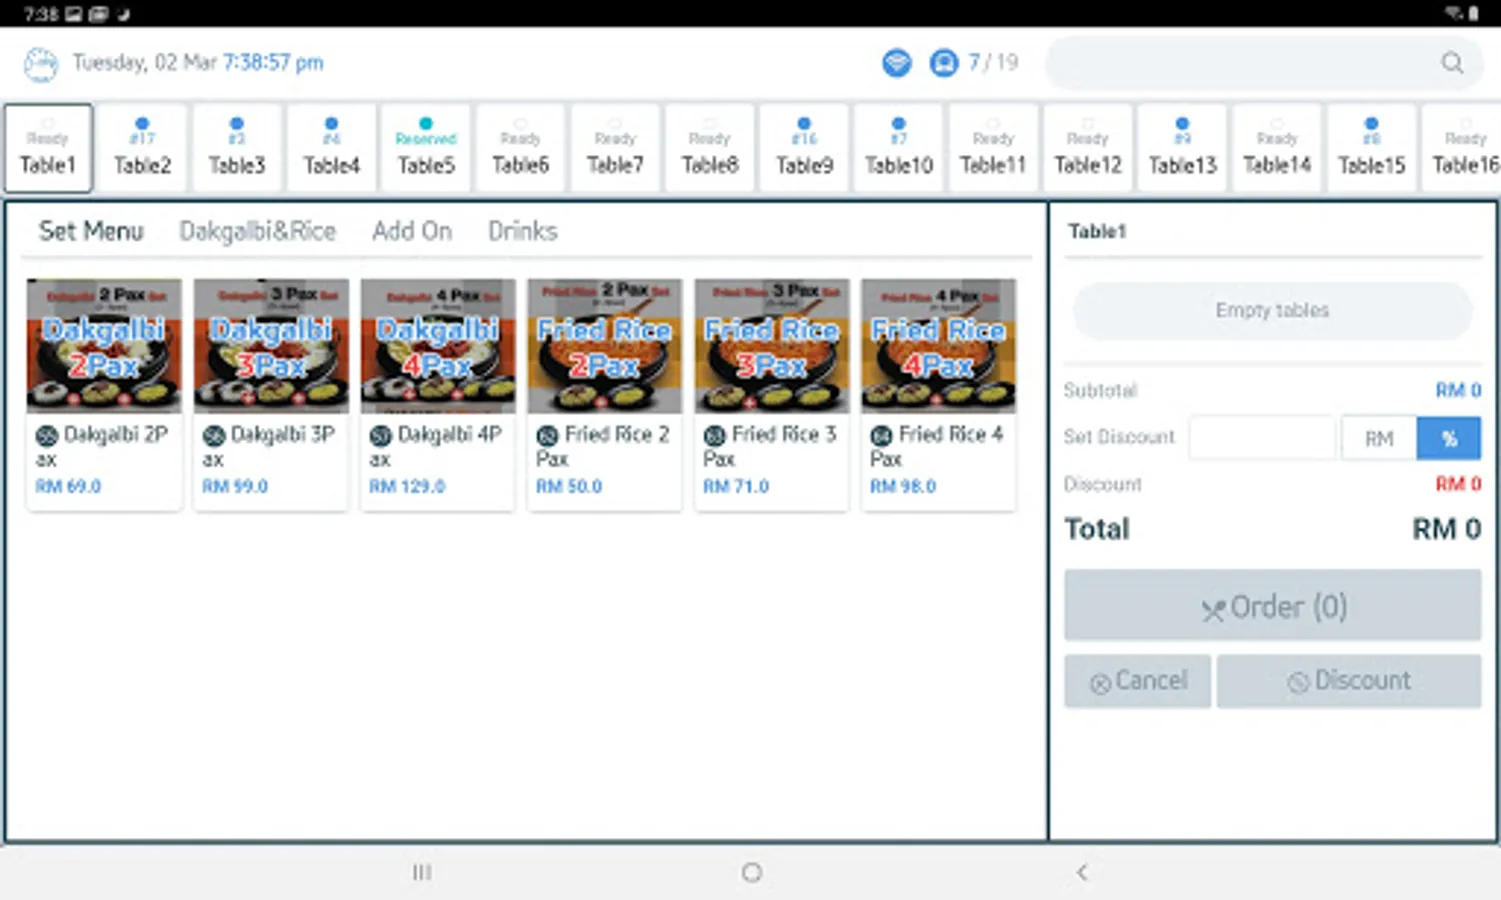Switch discount type to RM
The height and width of the screenshot is (900, 1501).
coord(1379,438)
